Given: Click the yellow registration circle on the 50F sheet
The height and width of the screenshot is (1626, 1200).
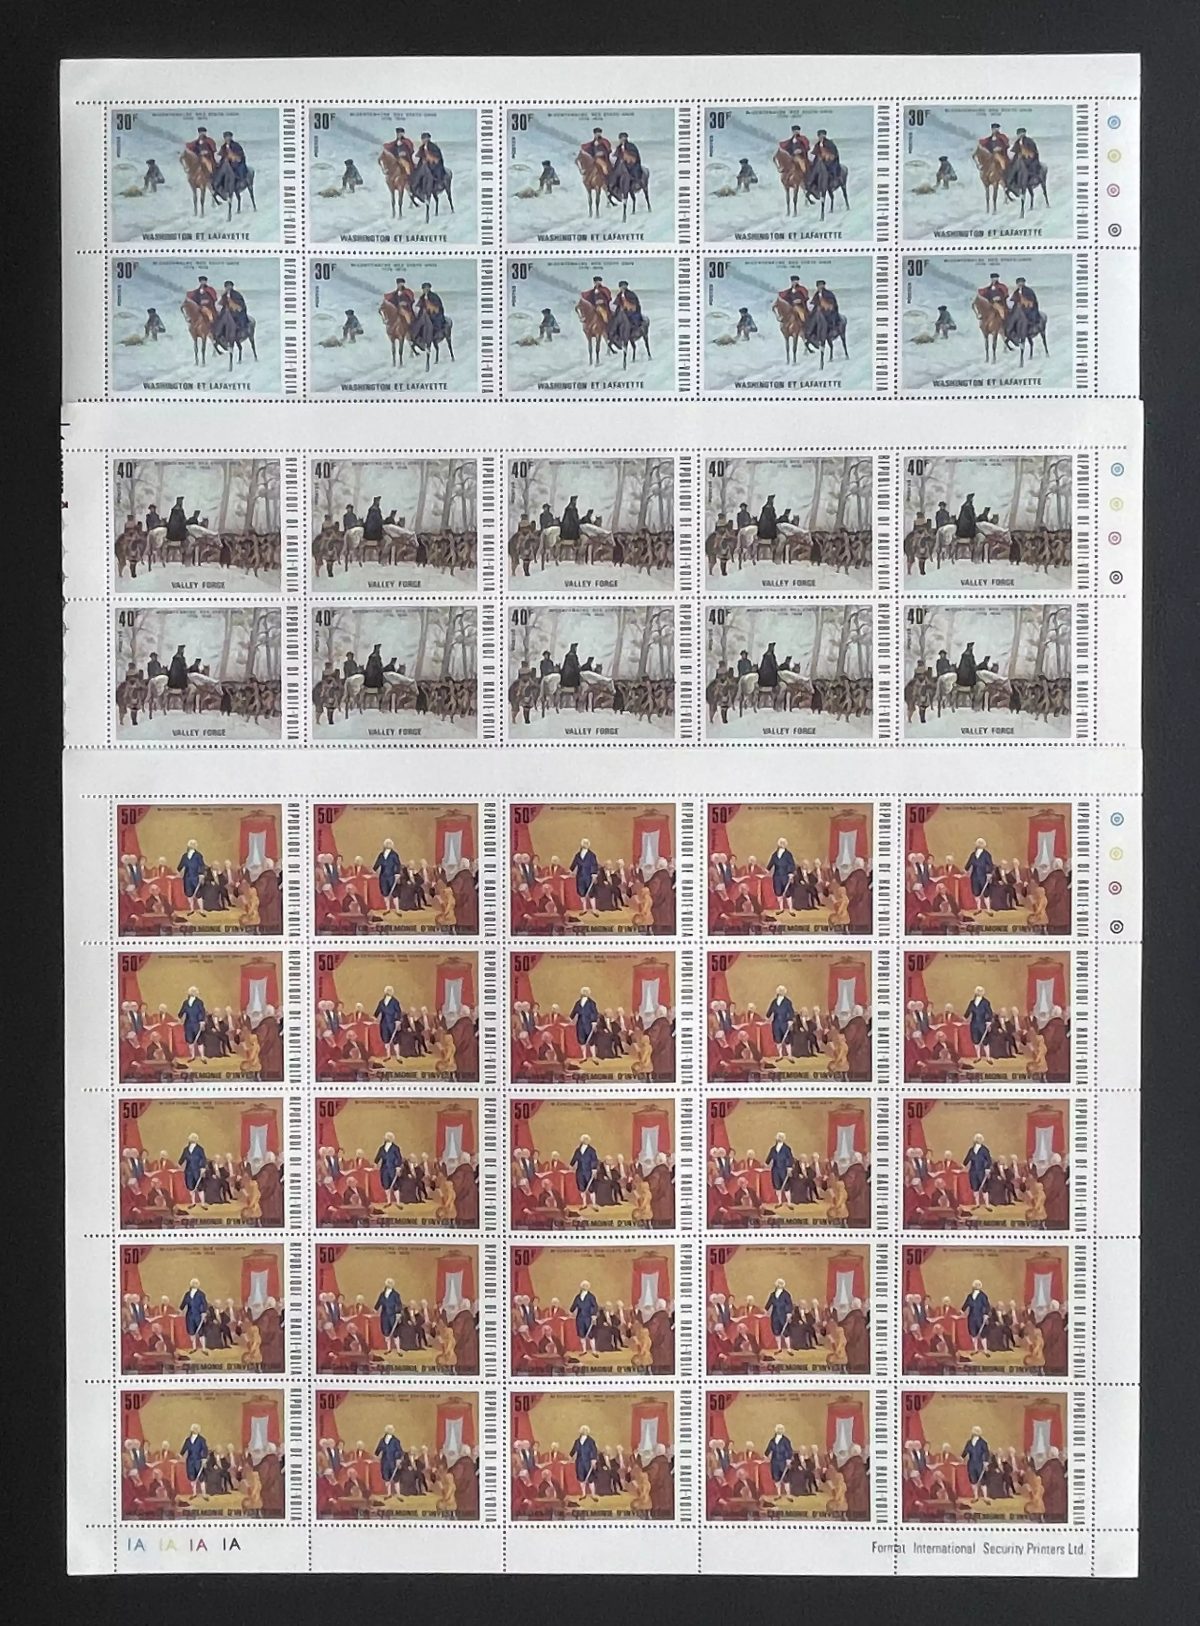Looking at the screenshot, I should click(1116, 856).
